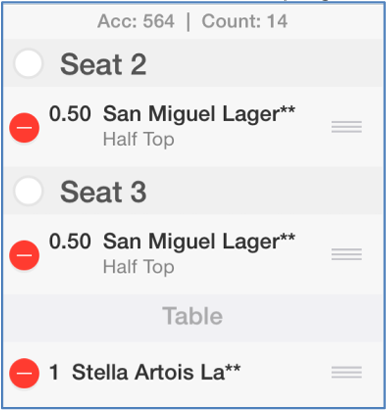386x412 pixels.
Task: Select the Seat 2 radio circle
Action: [28, 63]
